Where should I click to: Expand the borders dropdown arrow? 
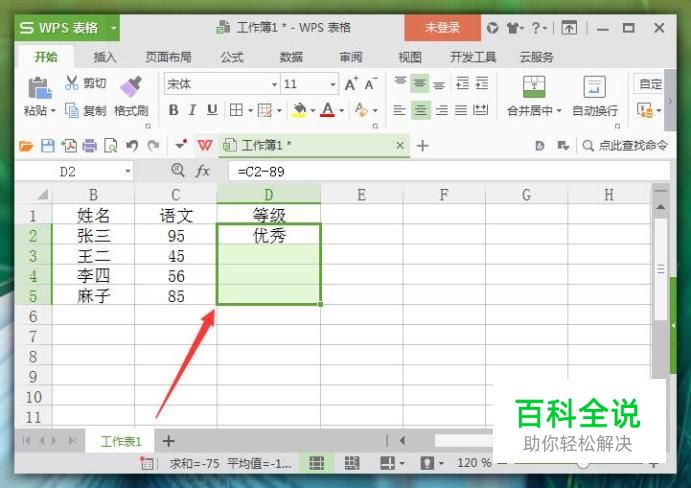250,110
